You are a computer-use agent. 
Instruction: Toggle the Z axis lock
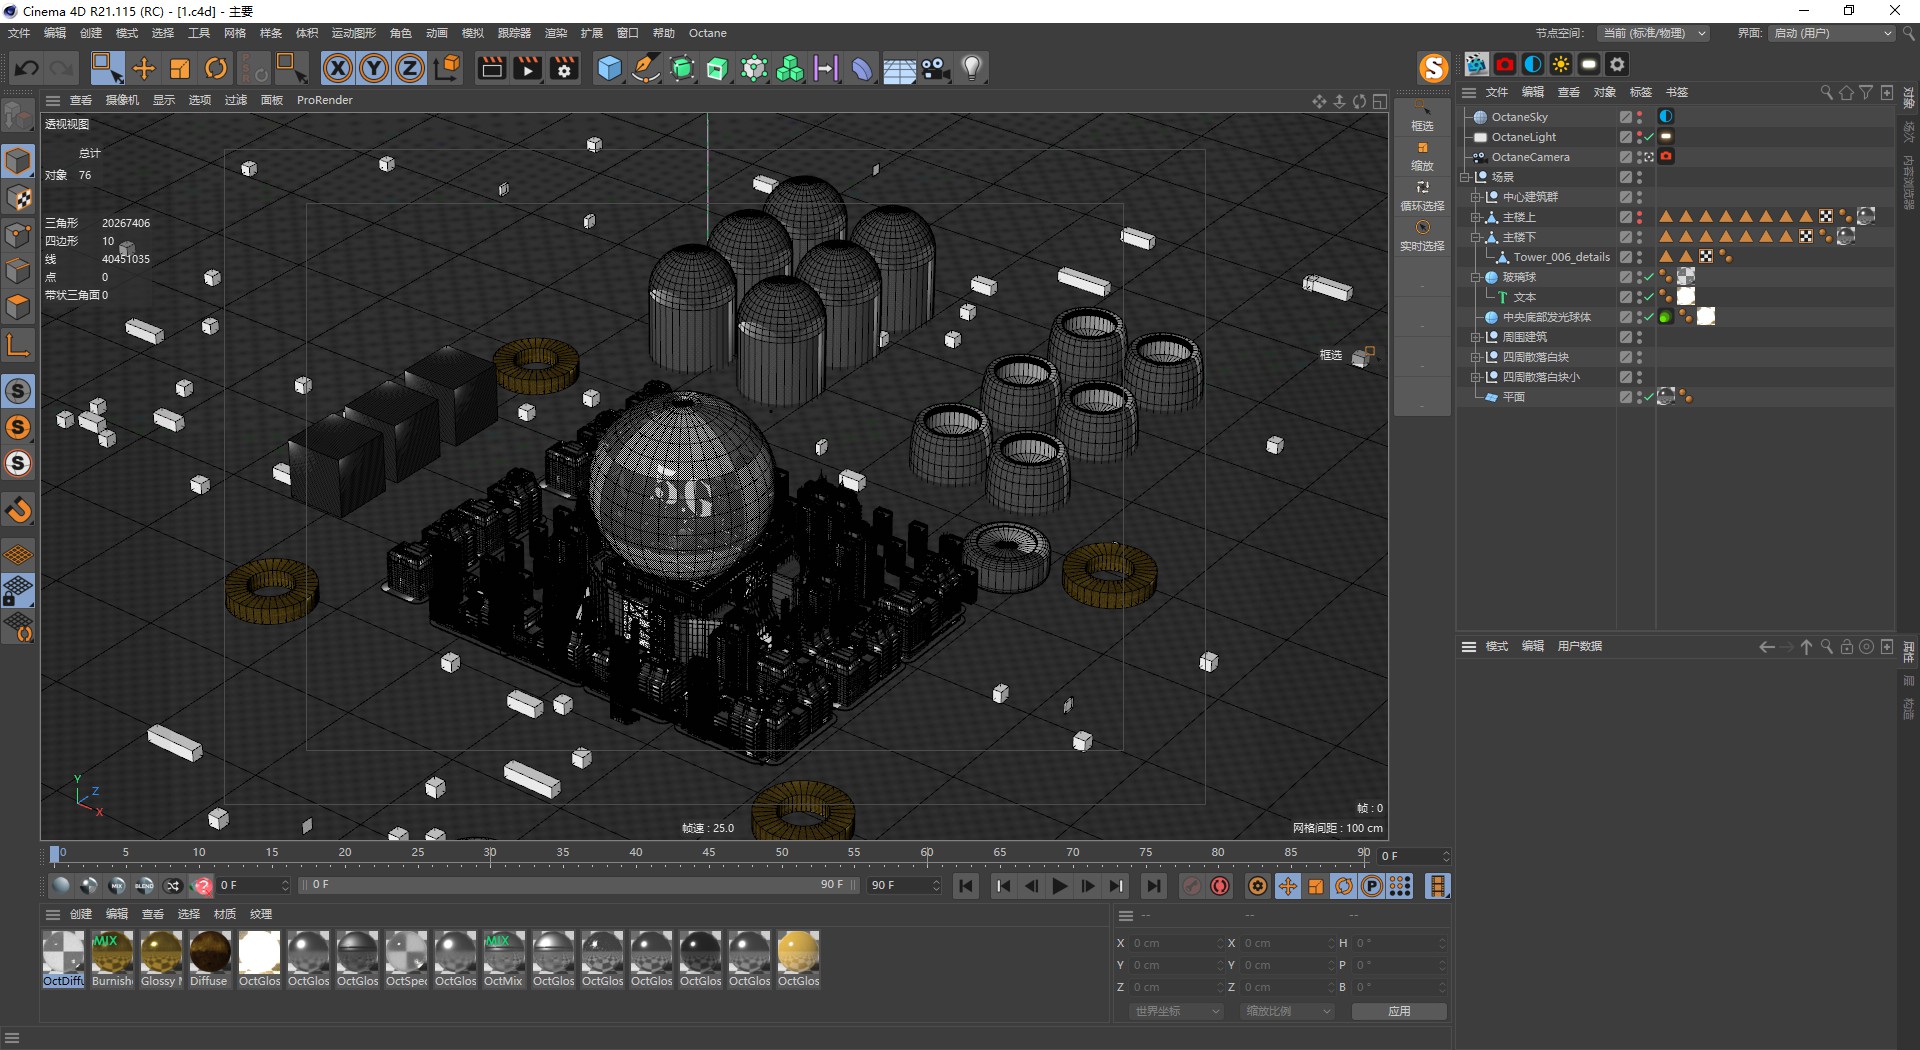click(410, 68)
